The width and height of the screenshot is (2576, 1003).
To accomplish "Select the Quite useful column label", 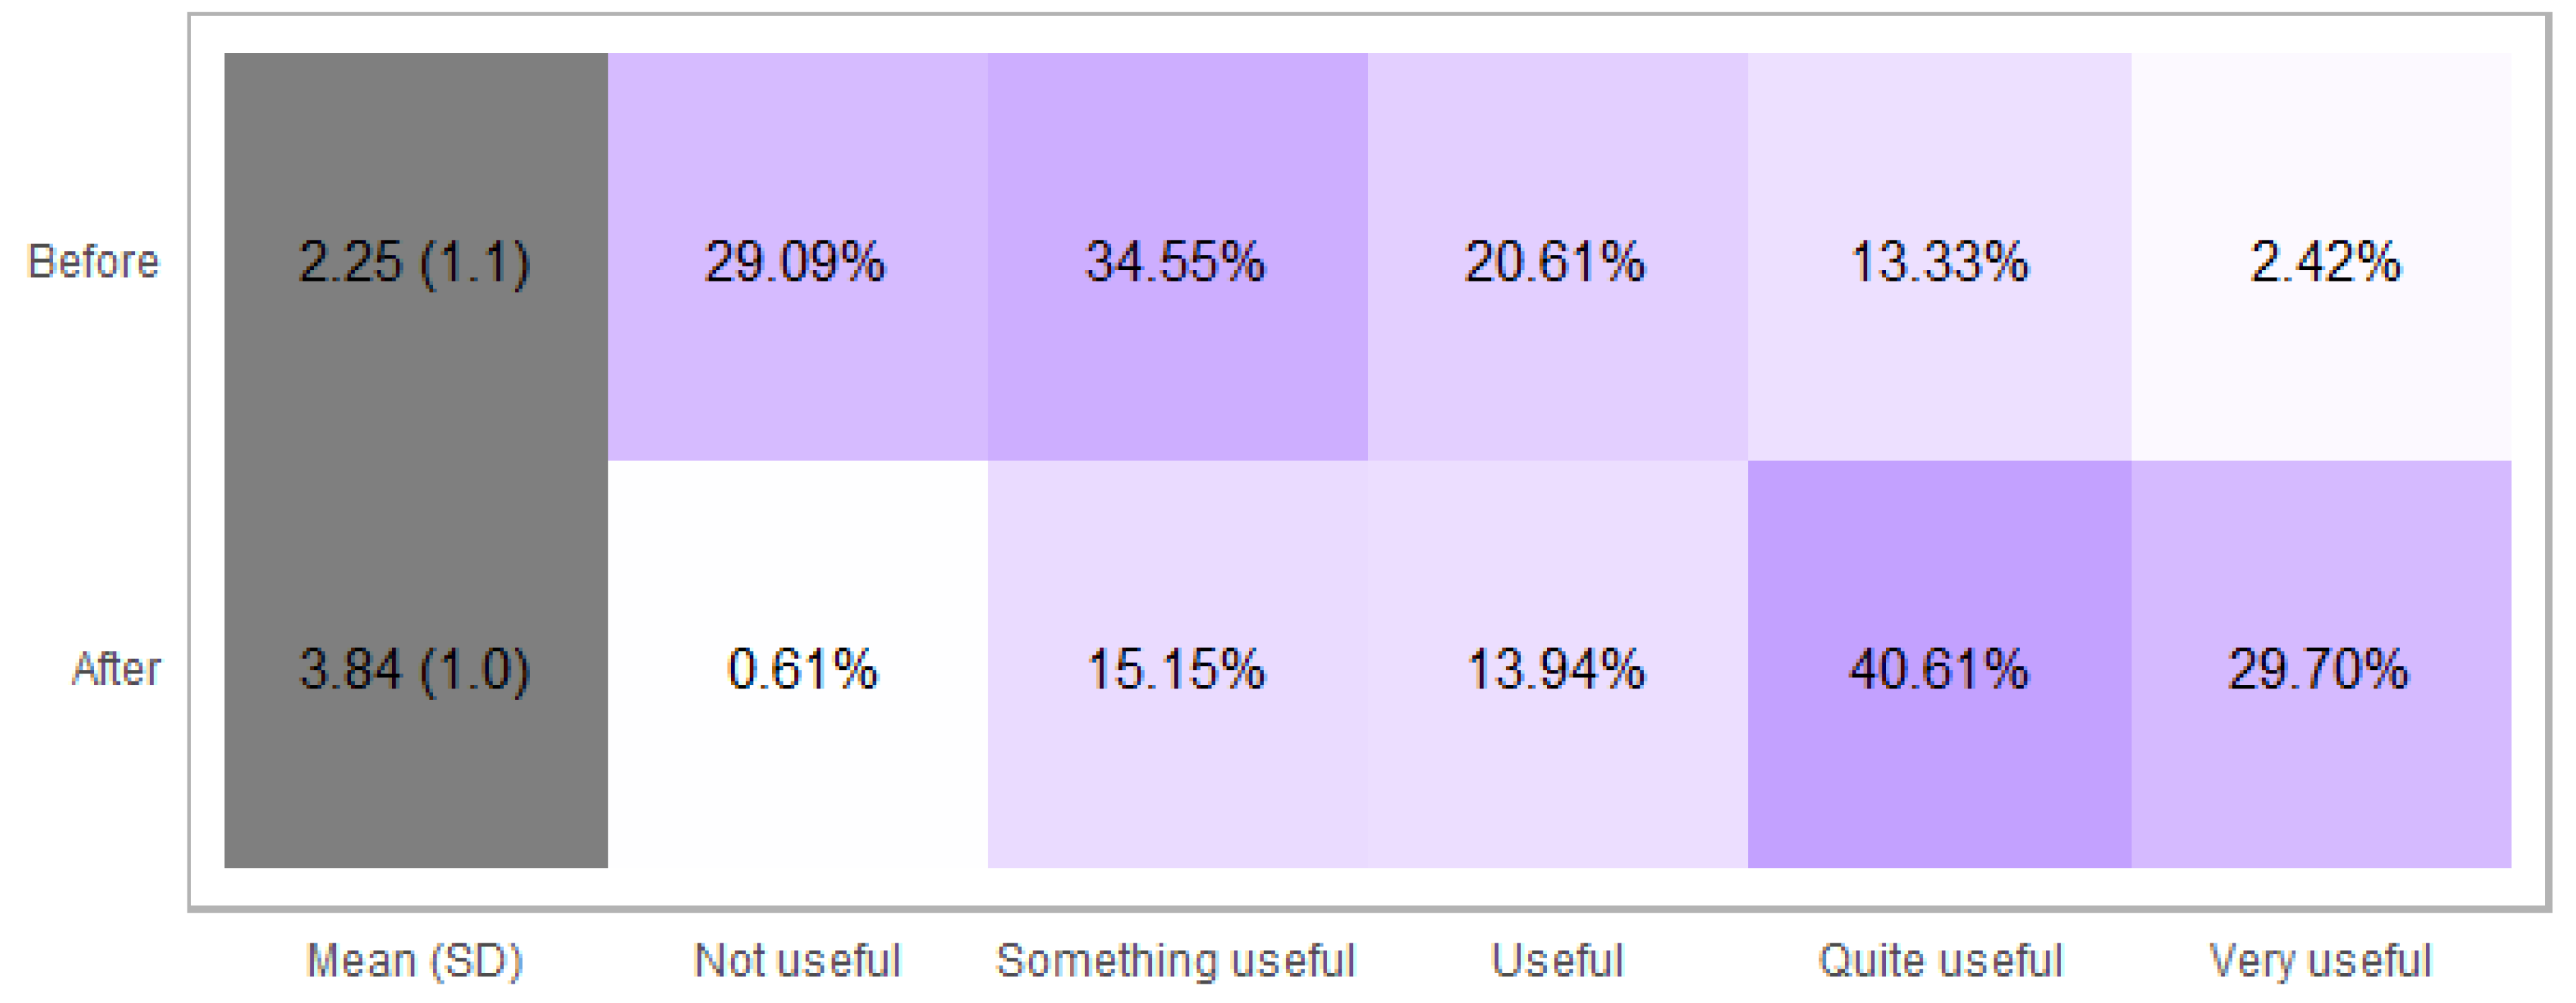I will 1940,960.
